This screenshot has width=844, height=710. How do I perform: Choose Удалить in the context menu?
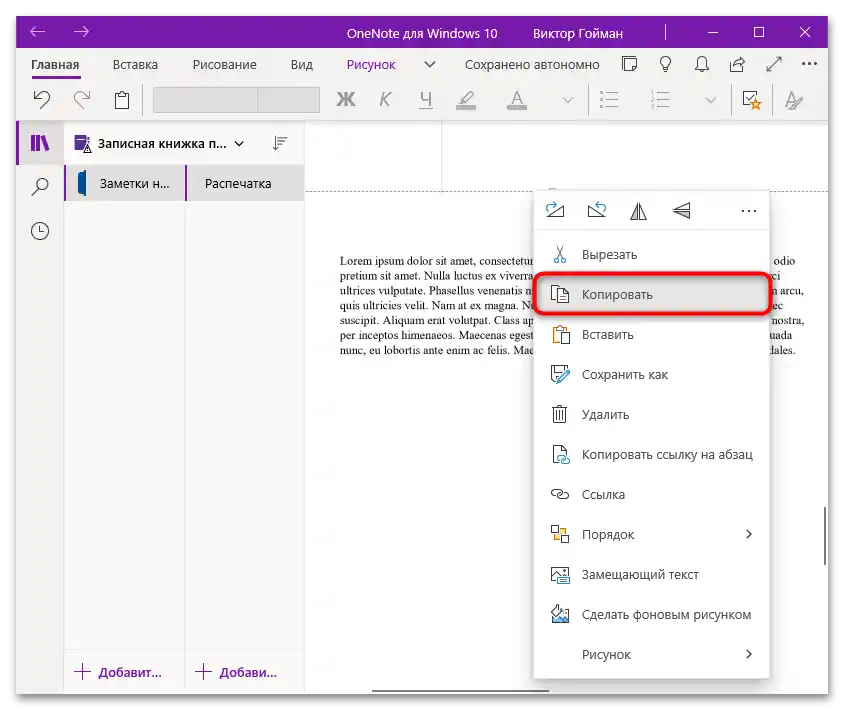tap(651, 414)
